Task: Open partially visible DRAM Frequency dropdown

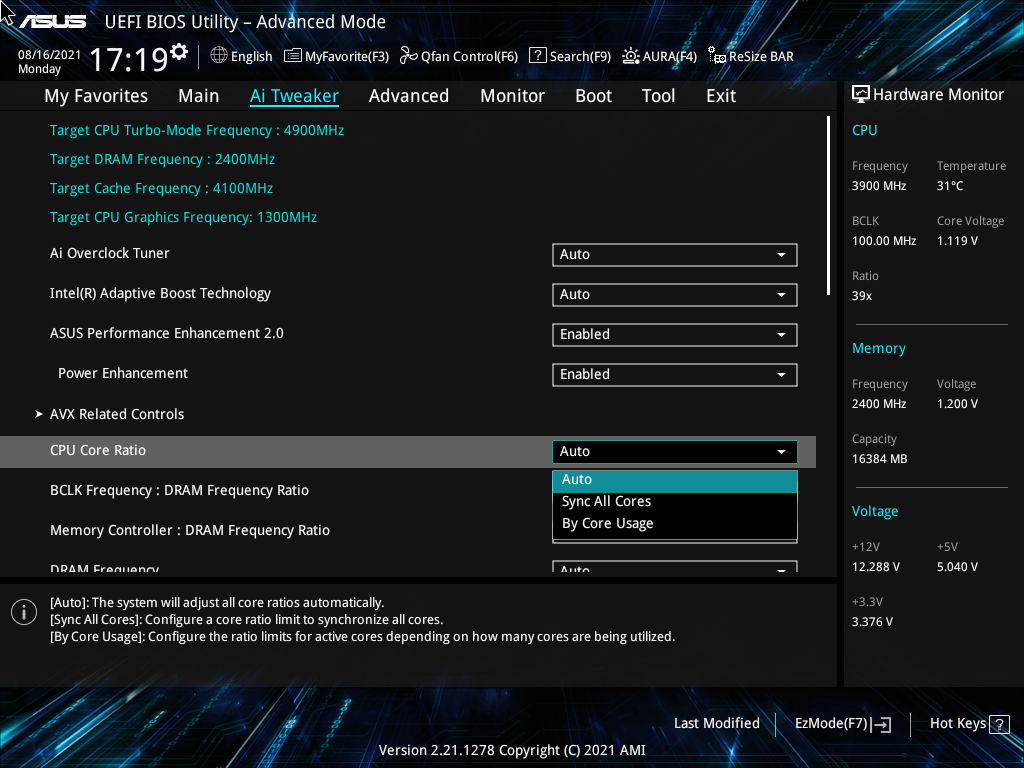Action: [x=675, y=567]
